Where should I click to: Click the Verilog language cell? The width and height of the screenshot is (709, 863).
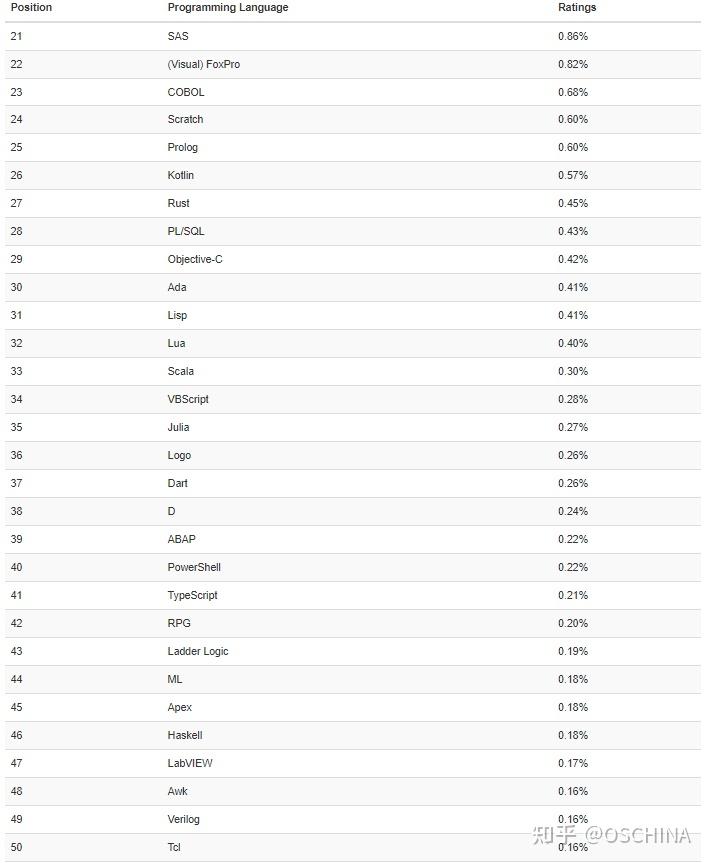[x=183, y=819]
